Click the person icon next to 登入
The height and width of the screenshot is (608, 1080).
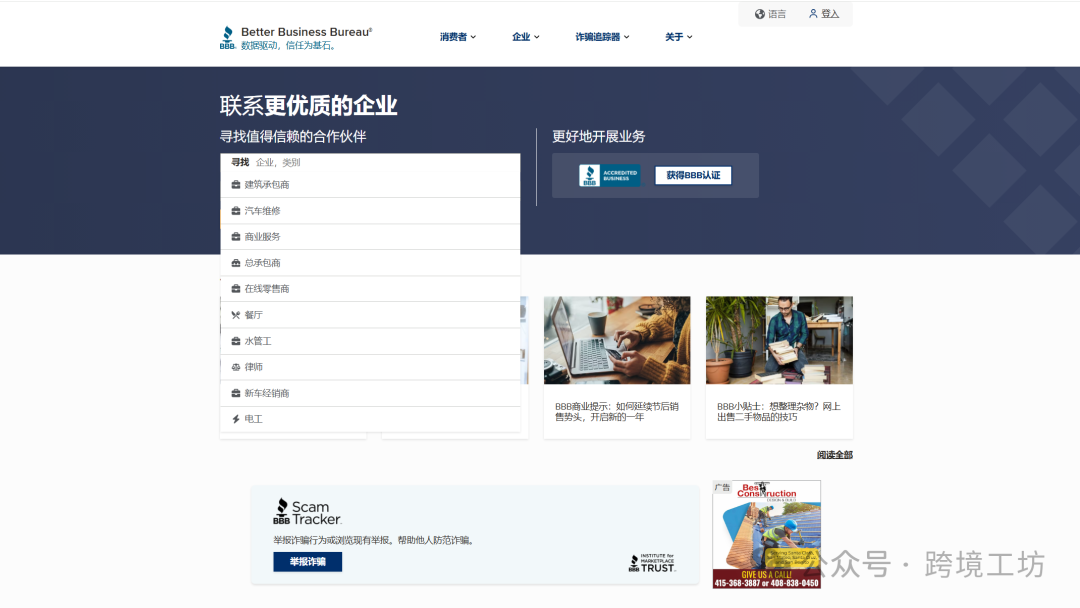(813, 13)
